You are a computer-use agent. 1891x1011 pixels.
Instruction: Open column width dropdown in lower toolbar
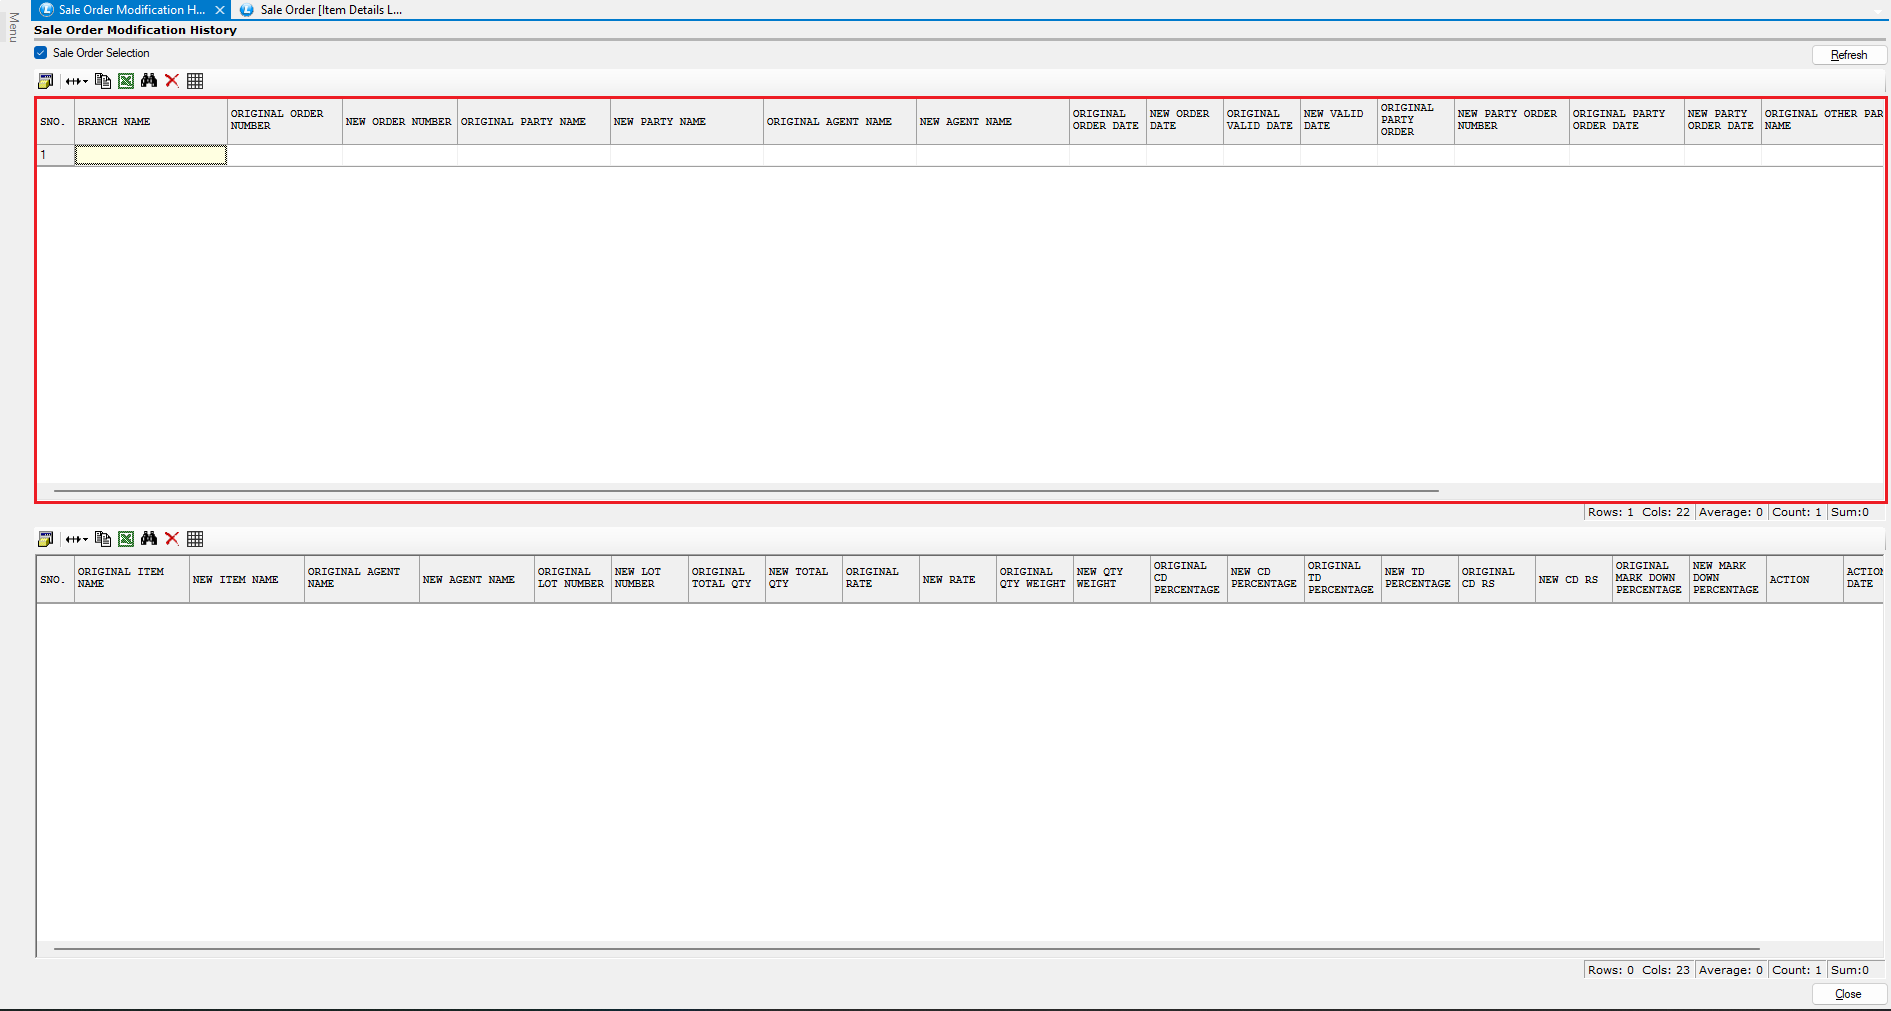77,539
